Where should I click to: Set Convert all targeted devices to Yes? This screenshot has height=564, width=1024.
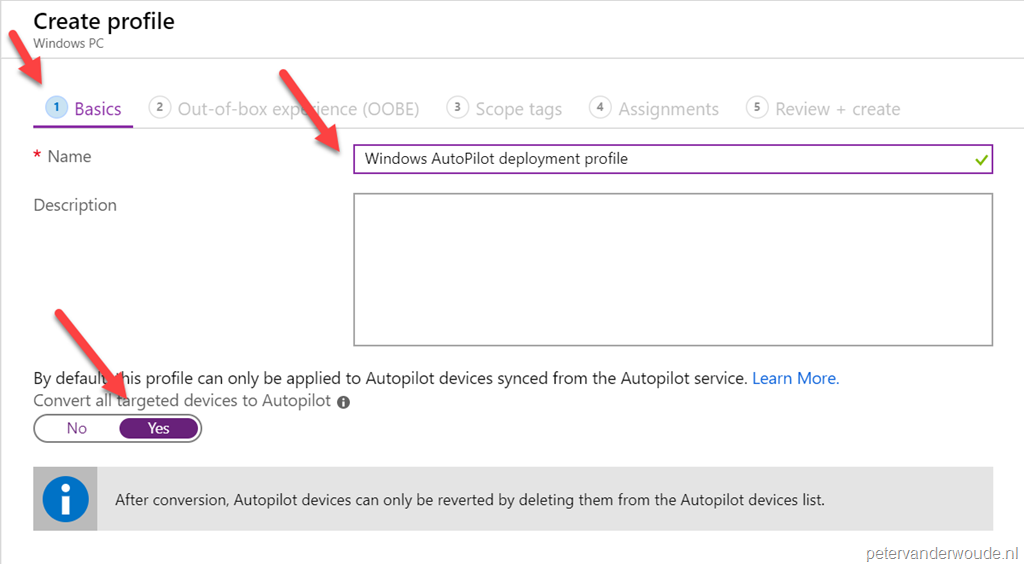pyautogui.click(x=159, y=428)
